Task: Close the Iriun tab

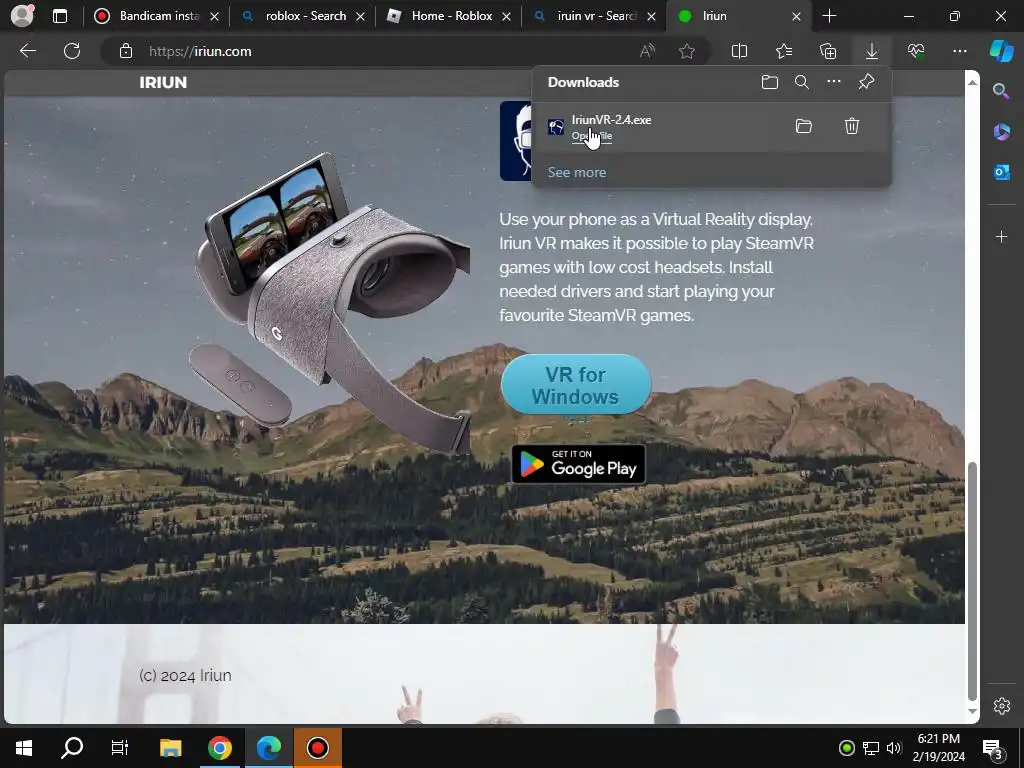Action: coord(796,17)
